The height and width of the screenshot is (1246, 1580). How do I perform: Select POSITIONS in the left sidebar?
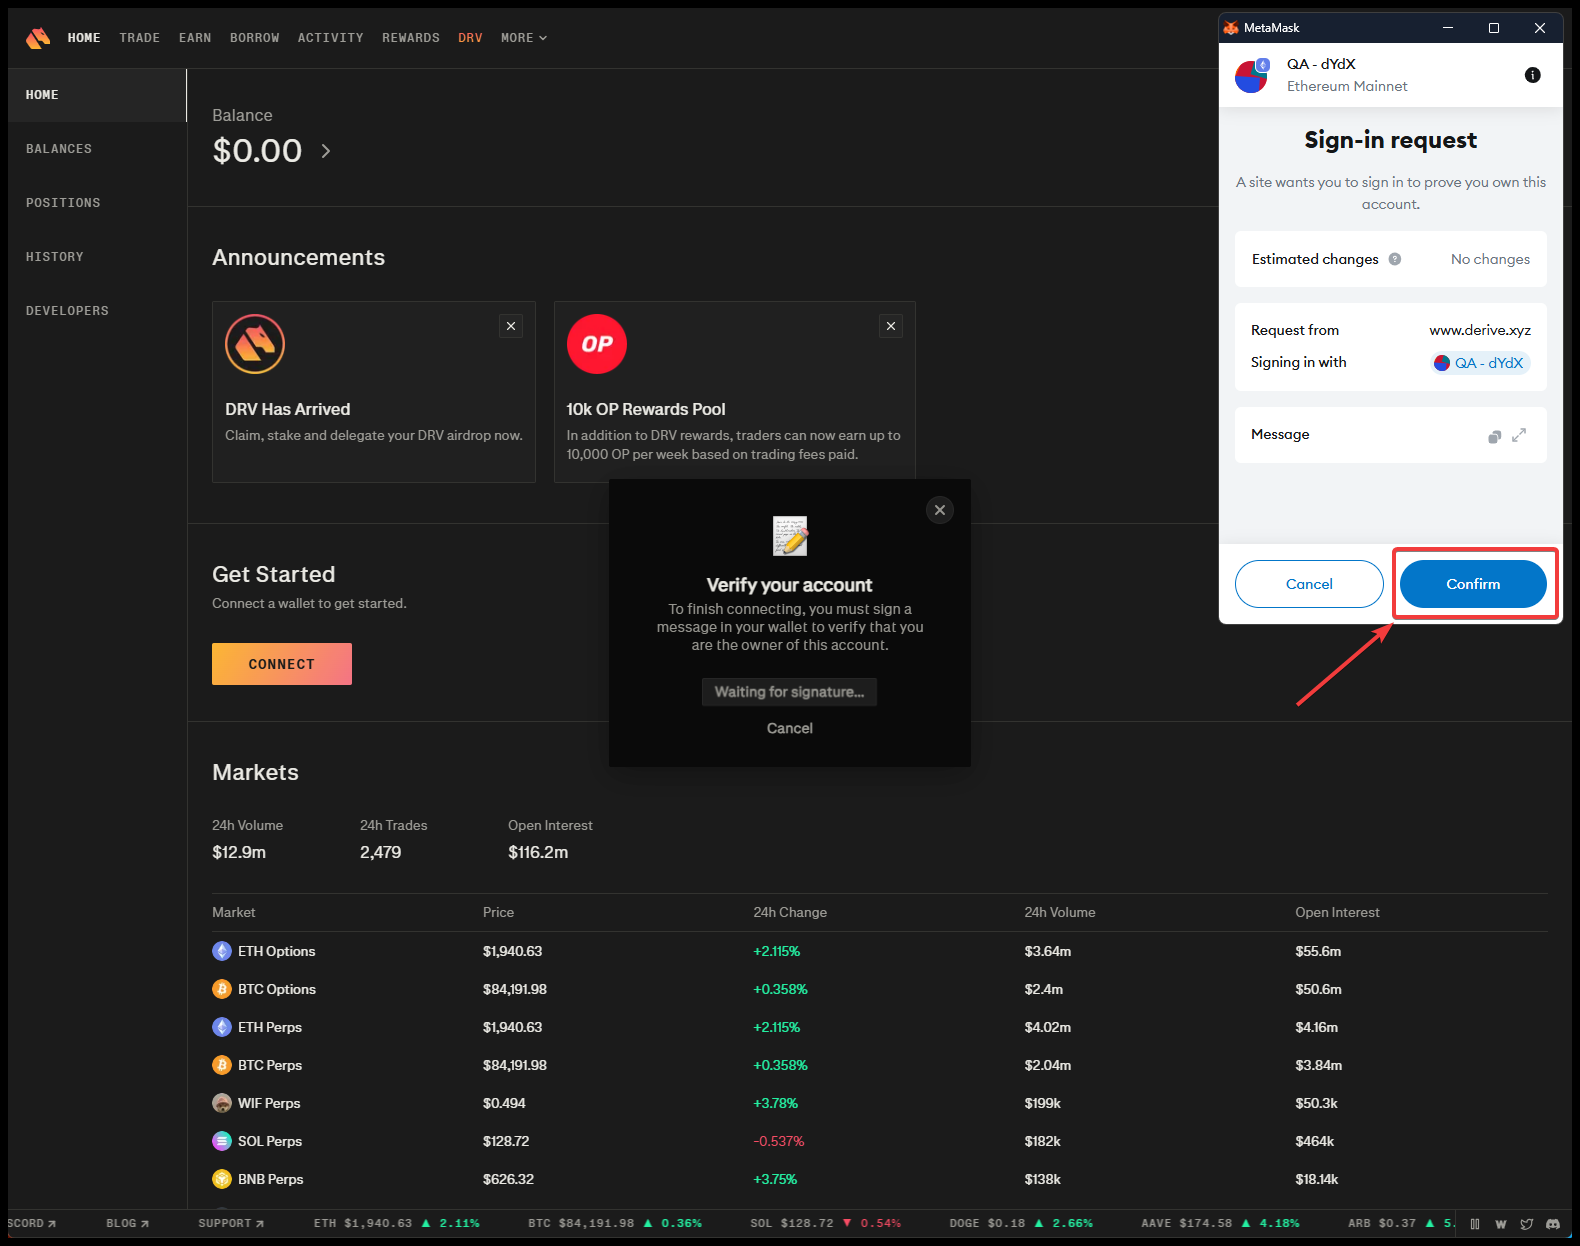pyautogui.click(x=63, y=203)
